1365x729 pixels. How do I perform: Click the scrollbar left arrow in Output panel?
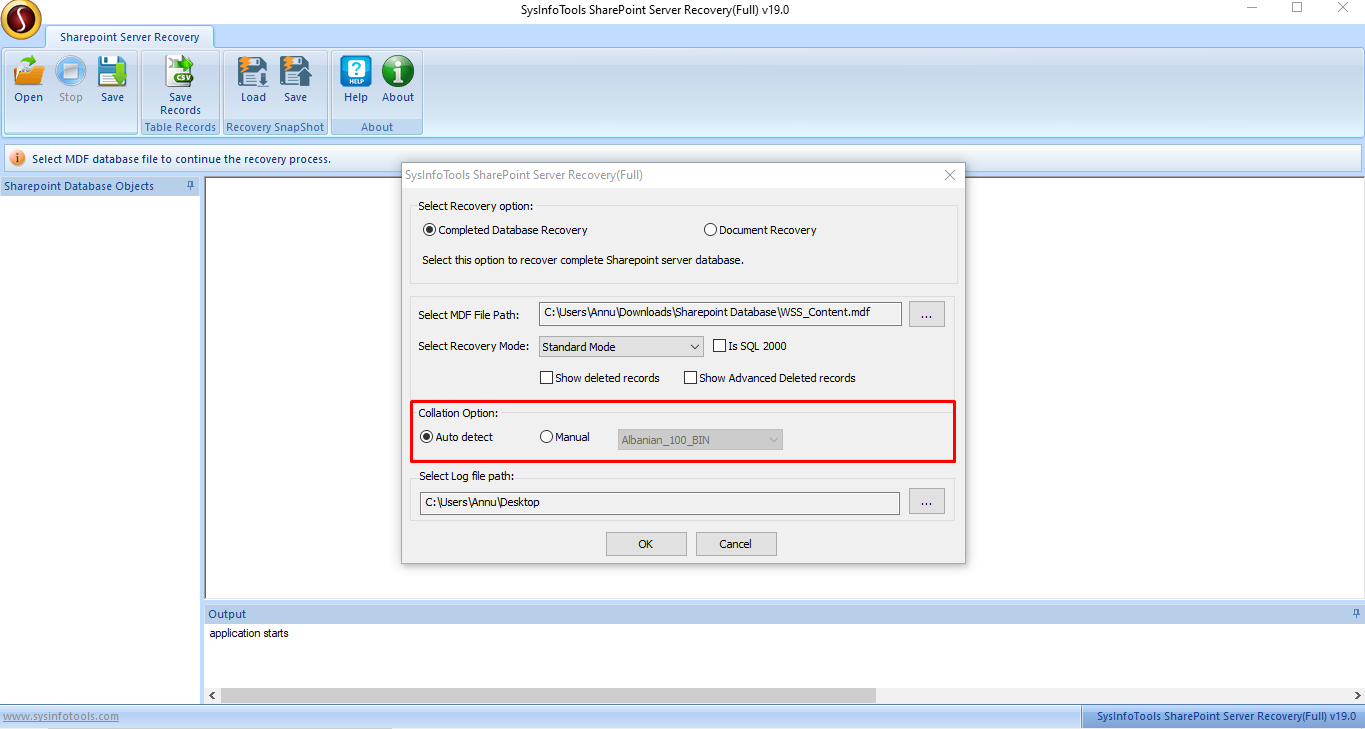point(212,695)
